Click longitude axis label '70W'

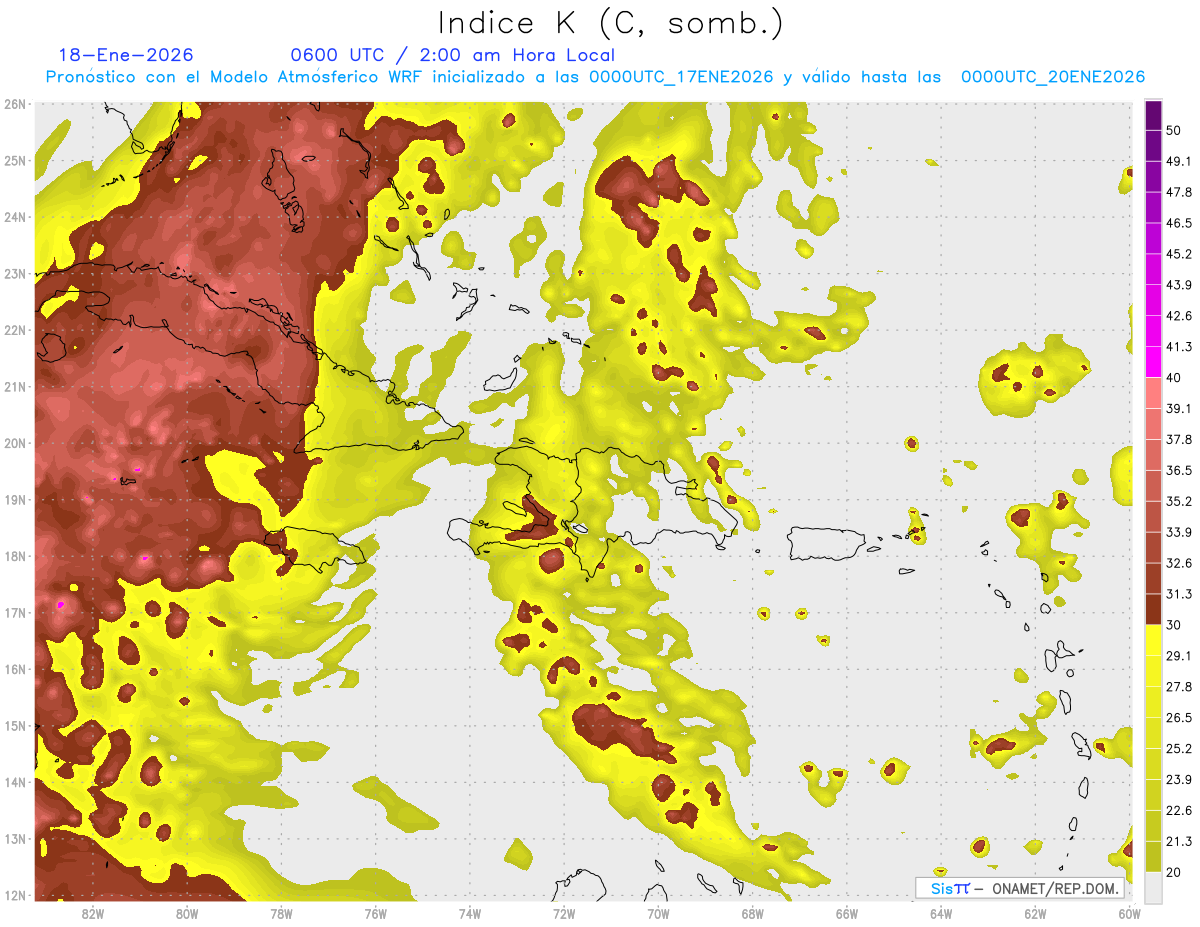[658, 914]
